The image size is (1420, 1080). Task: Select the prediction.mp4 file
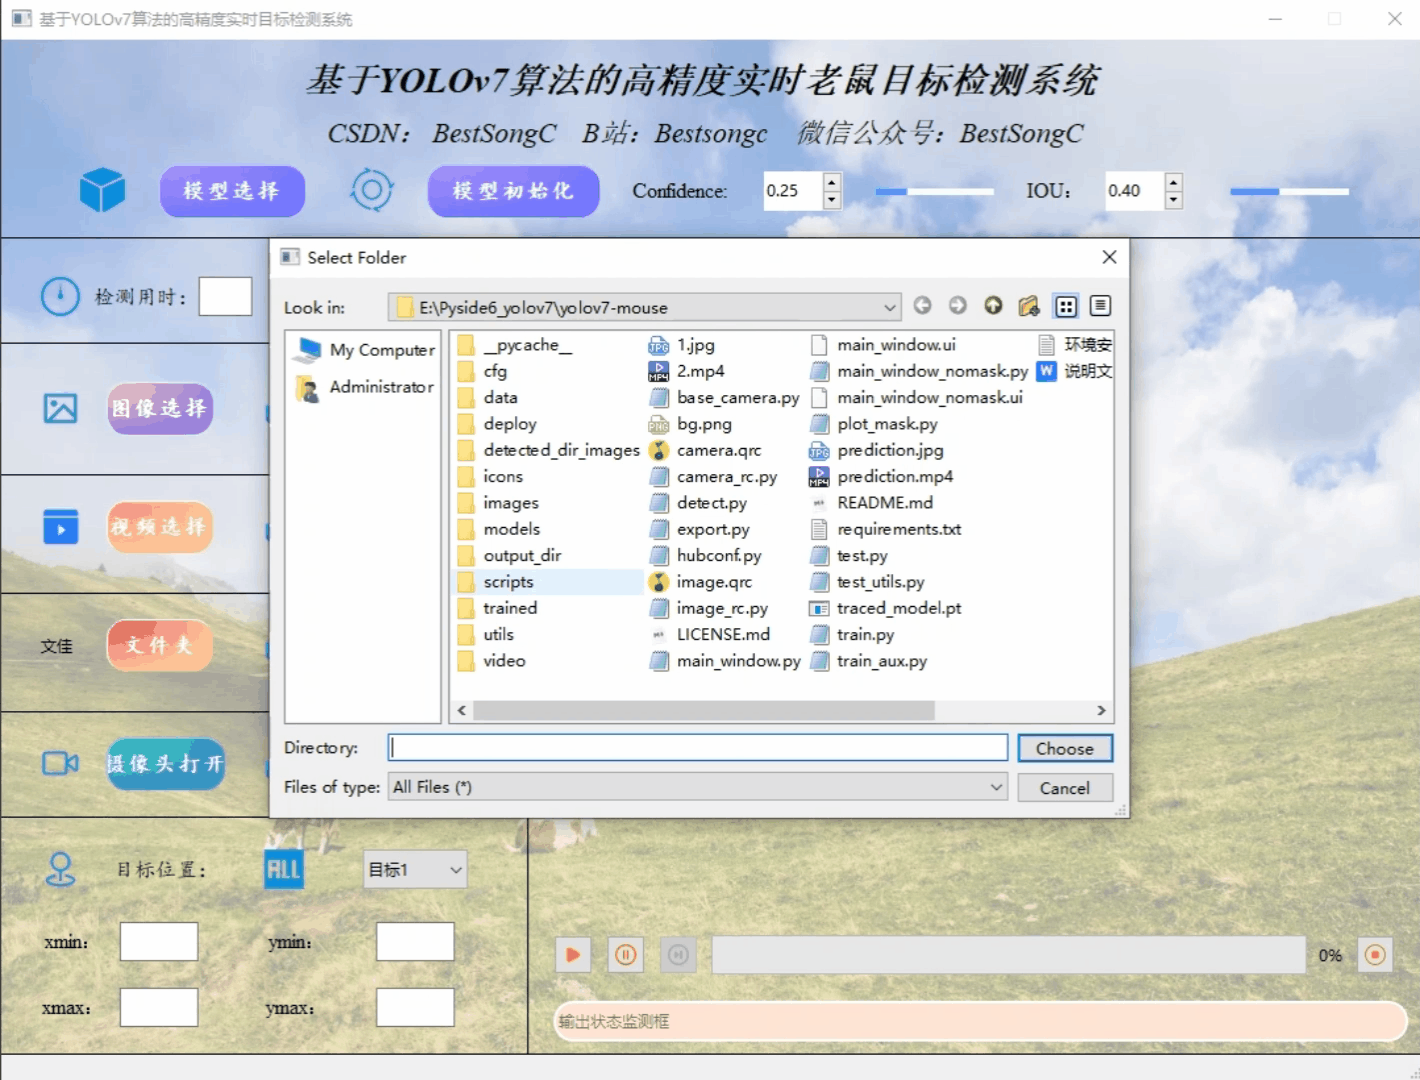[881, 477]
